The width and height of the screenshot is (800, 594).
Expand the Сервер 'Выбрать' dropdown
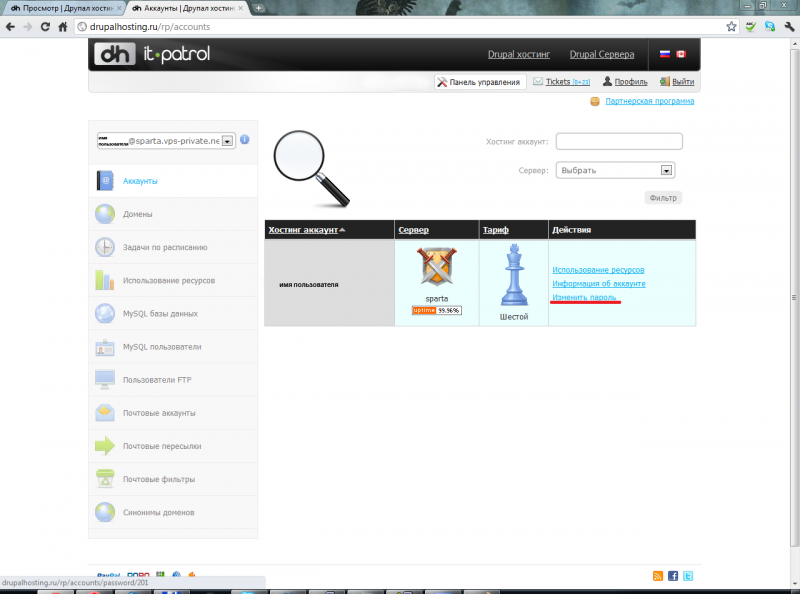click(667, 170)
